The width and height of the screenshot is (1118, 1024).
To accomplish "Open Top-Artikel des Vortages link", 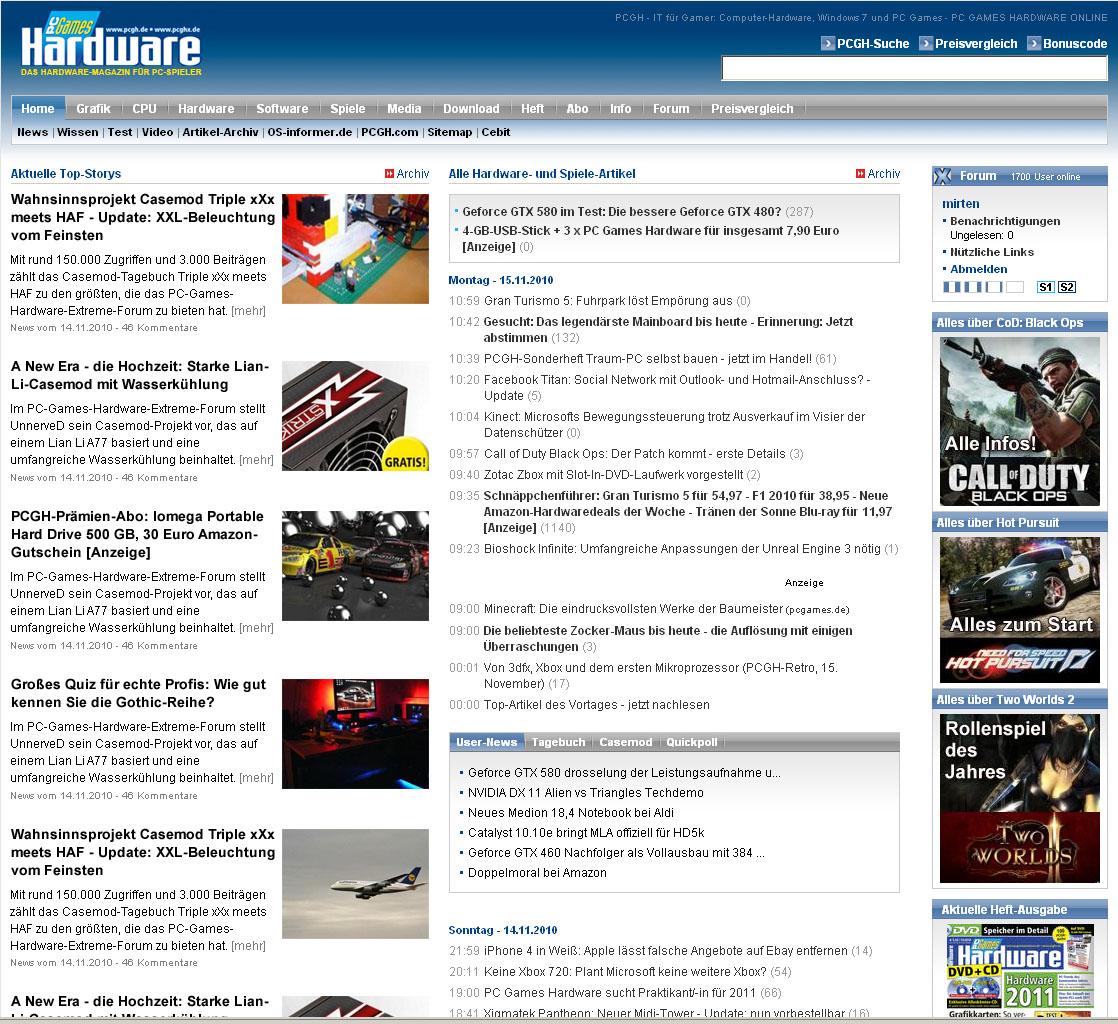I will tap(596, 705).
